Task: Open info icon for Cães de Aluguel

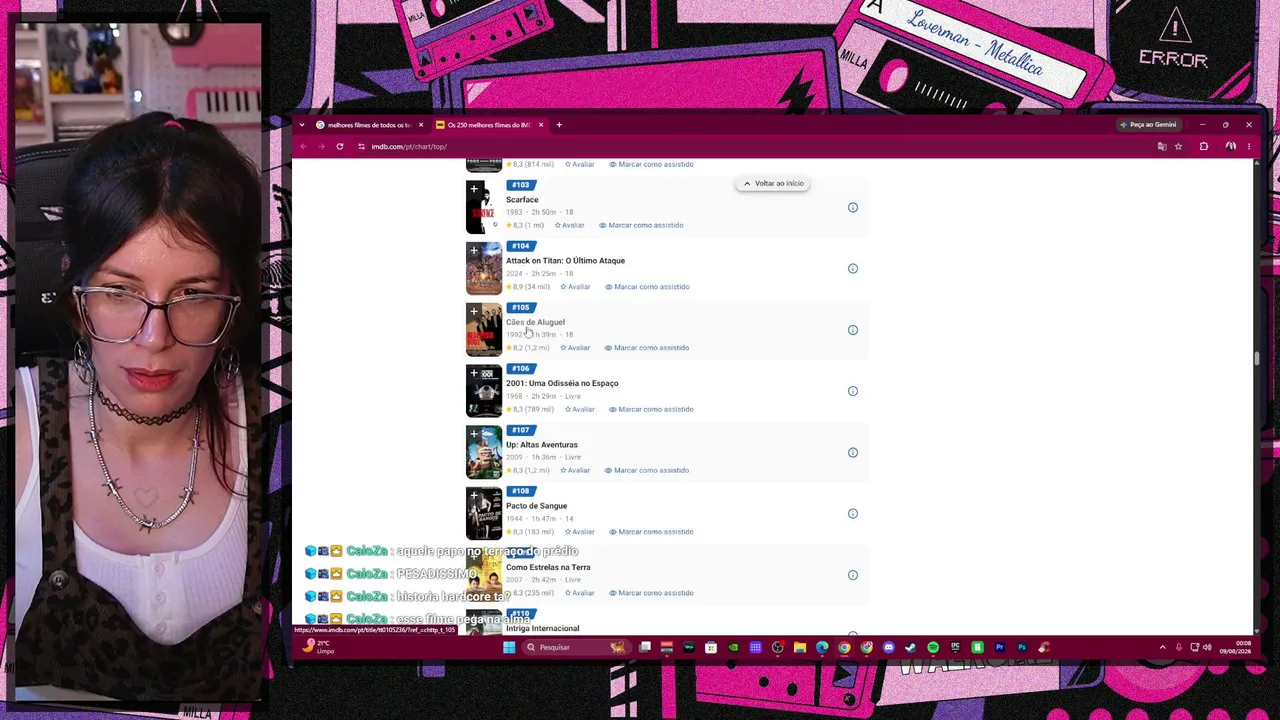Action: (853, 330)
